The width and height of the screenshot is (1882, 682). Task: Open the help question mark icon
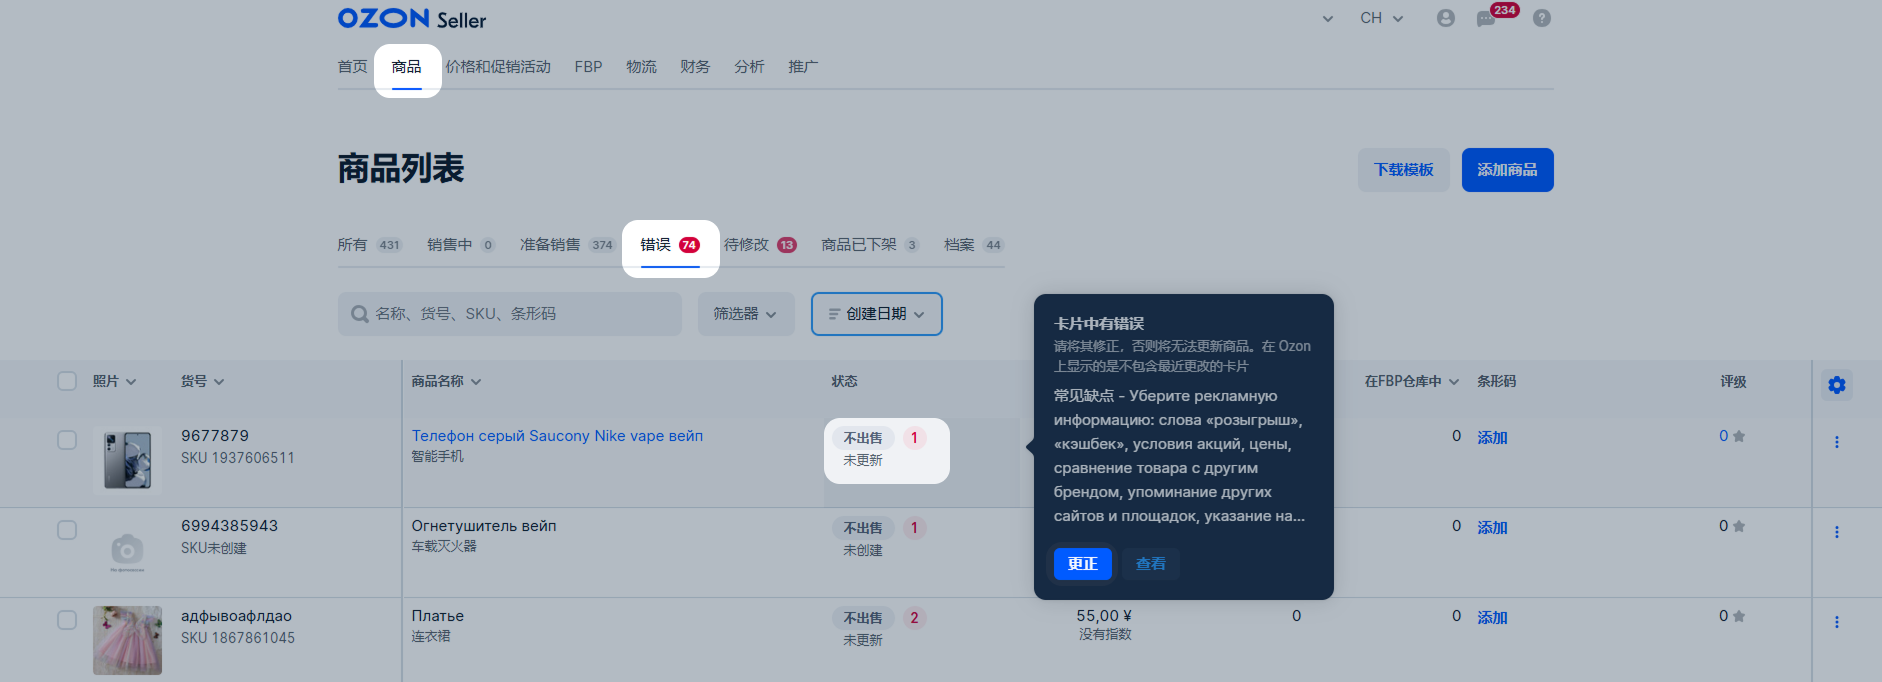click(x=1542, y=18)
